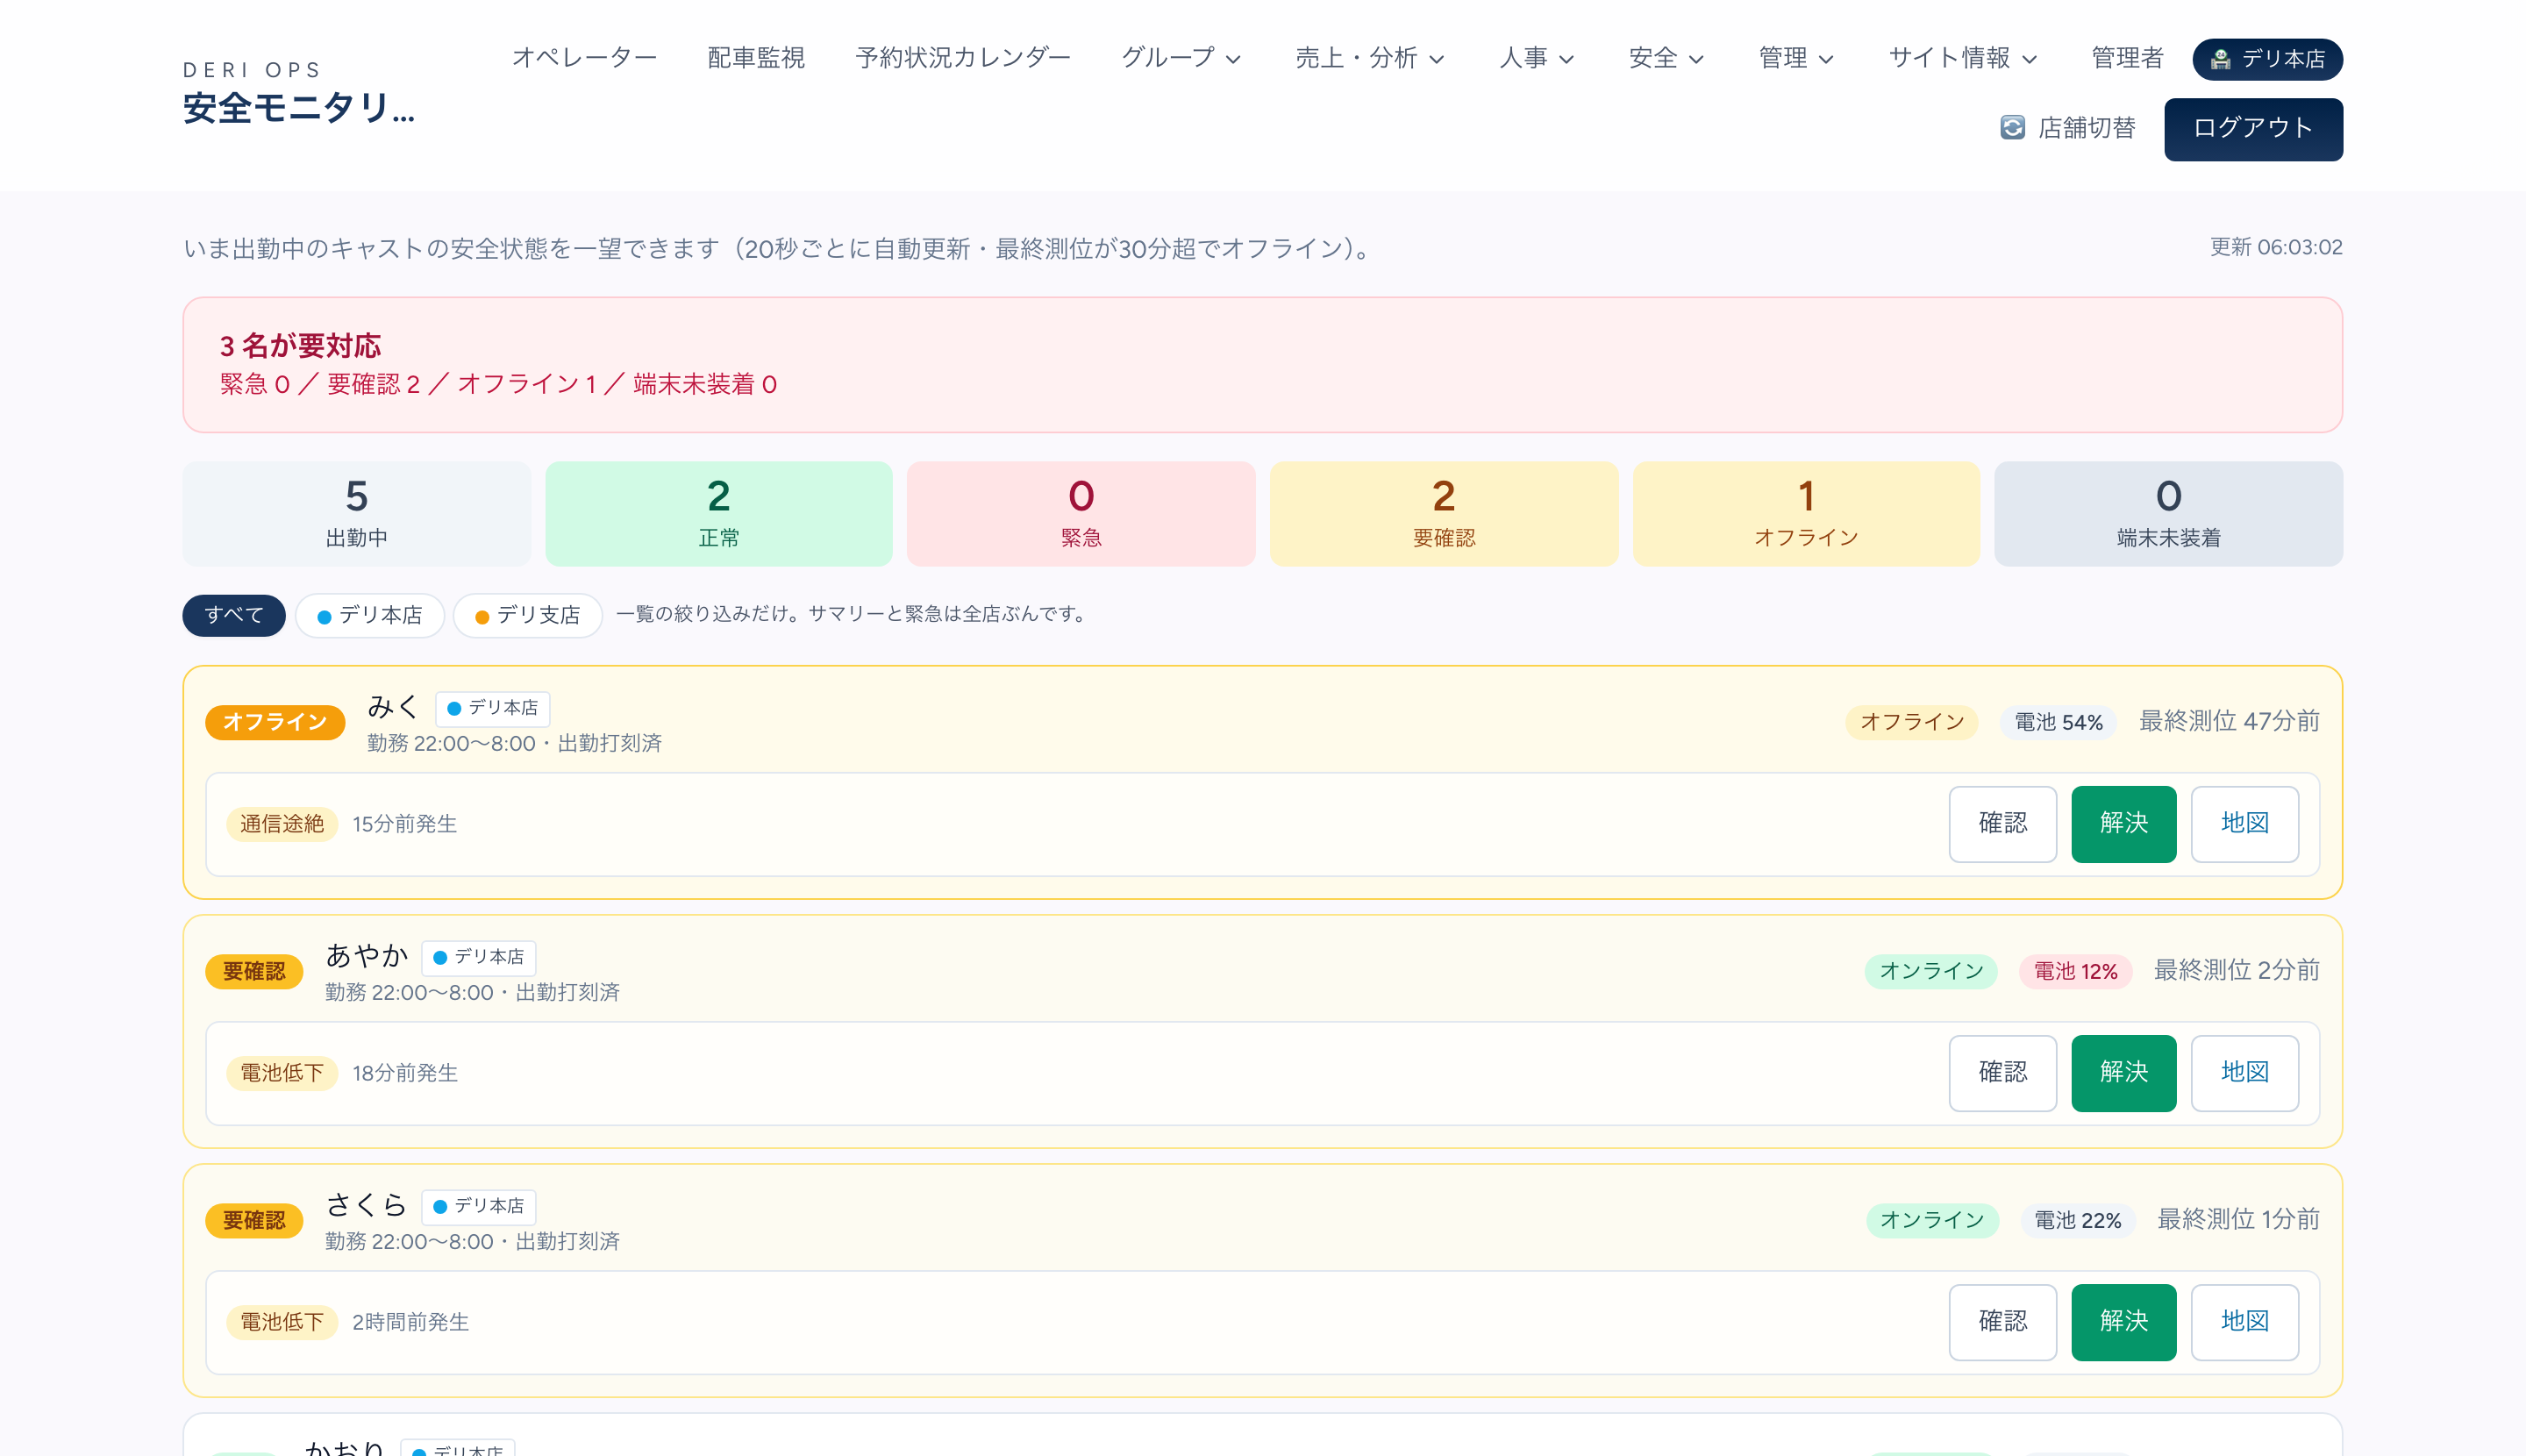This screenshot has height=1456, width=2526.
Task: Click the DERI OPS 安全モニタリ… title
Action: point(298,93)
